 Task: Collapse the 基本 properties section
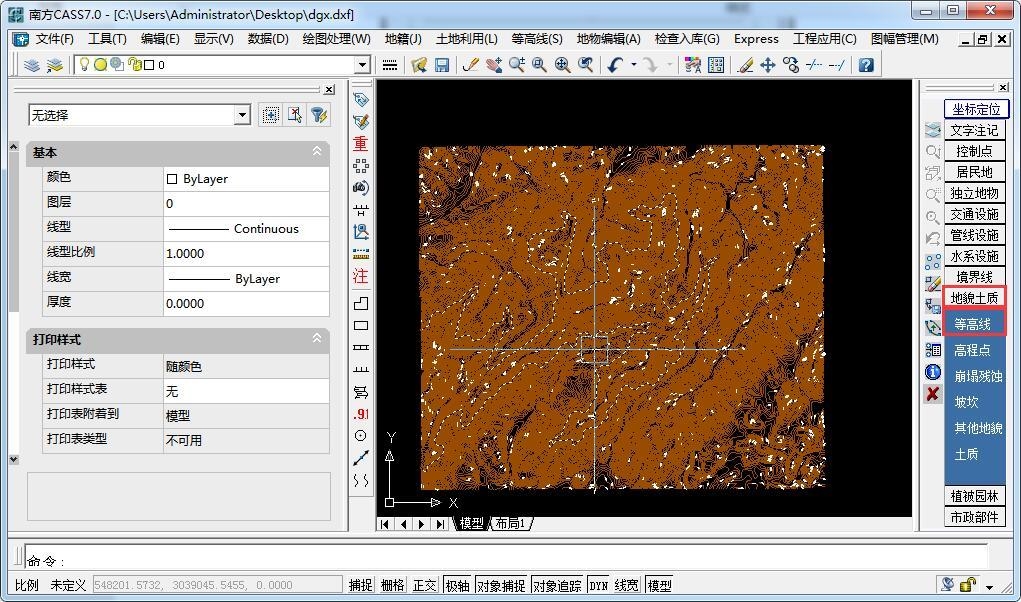(x=317, y=152)
